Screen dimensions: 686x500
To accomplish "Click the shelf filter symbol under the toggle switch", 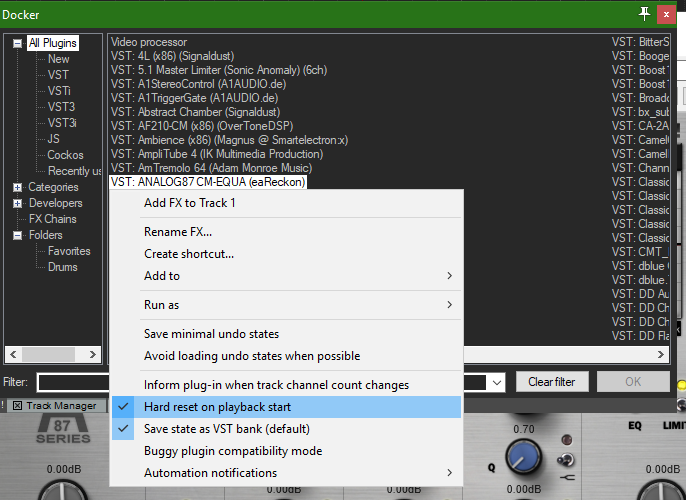I will coord(567,478).
